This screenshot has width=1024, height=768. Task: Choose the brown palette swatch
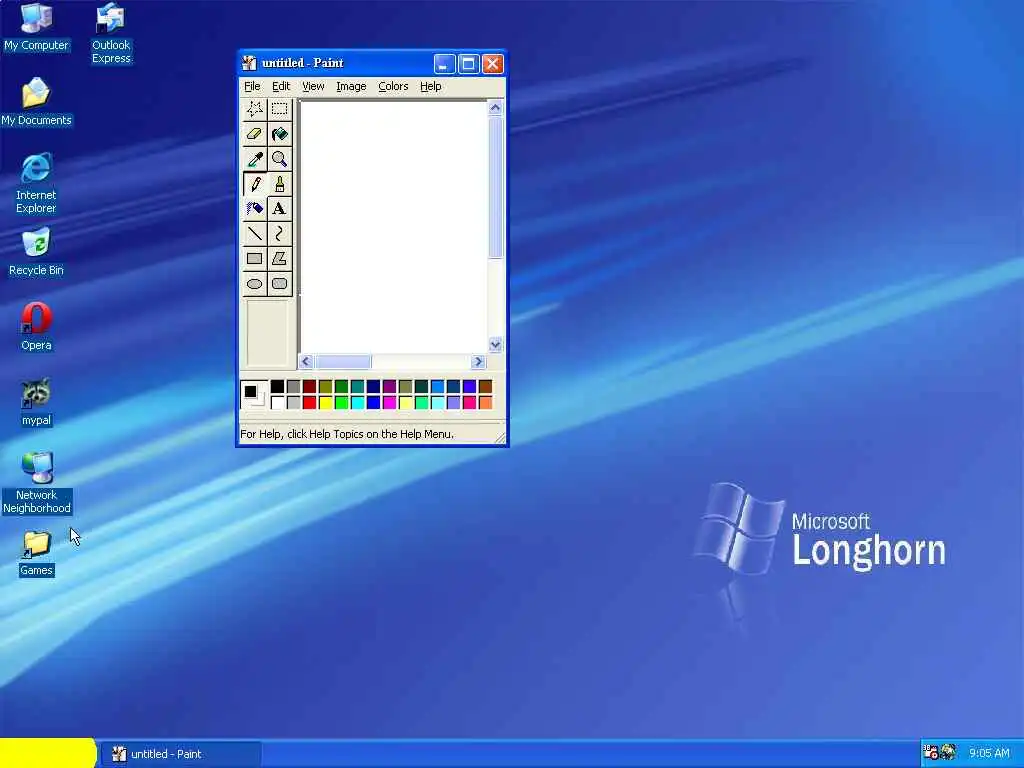pyautogui.click(x=485, y=387)
